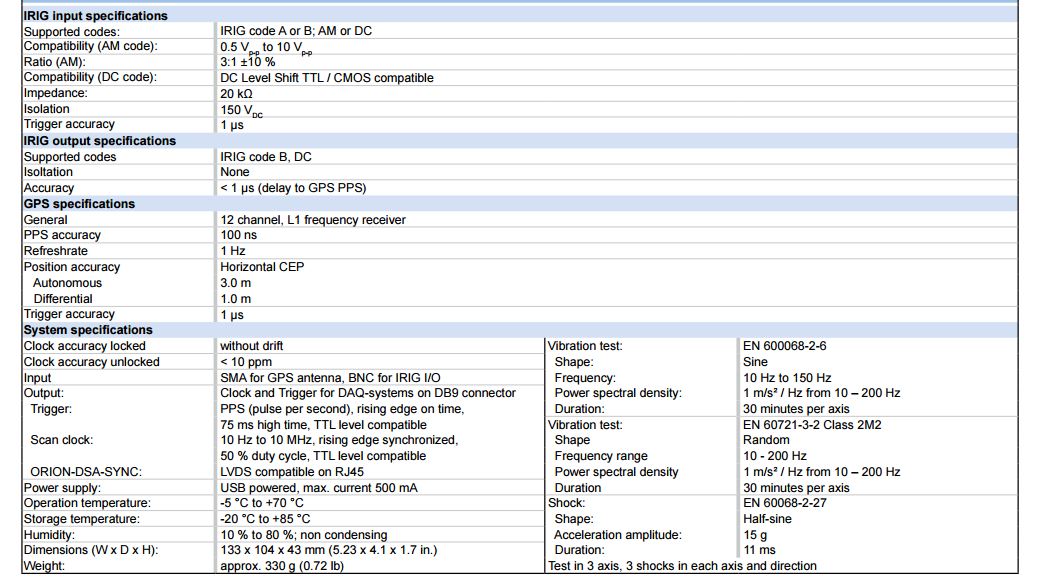Select the 'EN 60721-3-2 Class 2M2' standard
Image resolution: width=1038 pixels, height=577 pixels.
813,425
